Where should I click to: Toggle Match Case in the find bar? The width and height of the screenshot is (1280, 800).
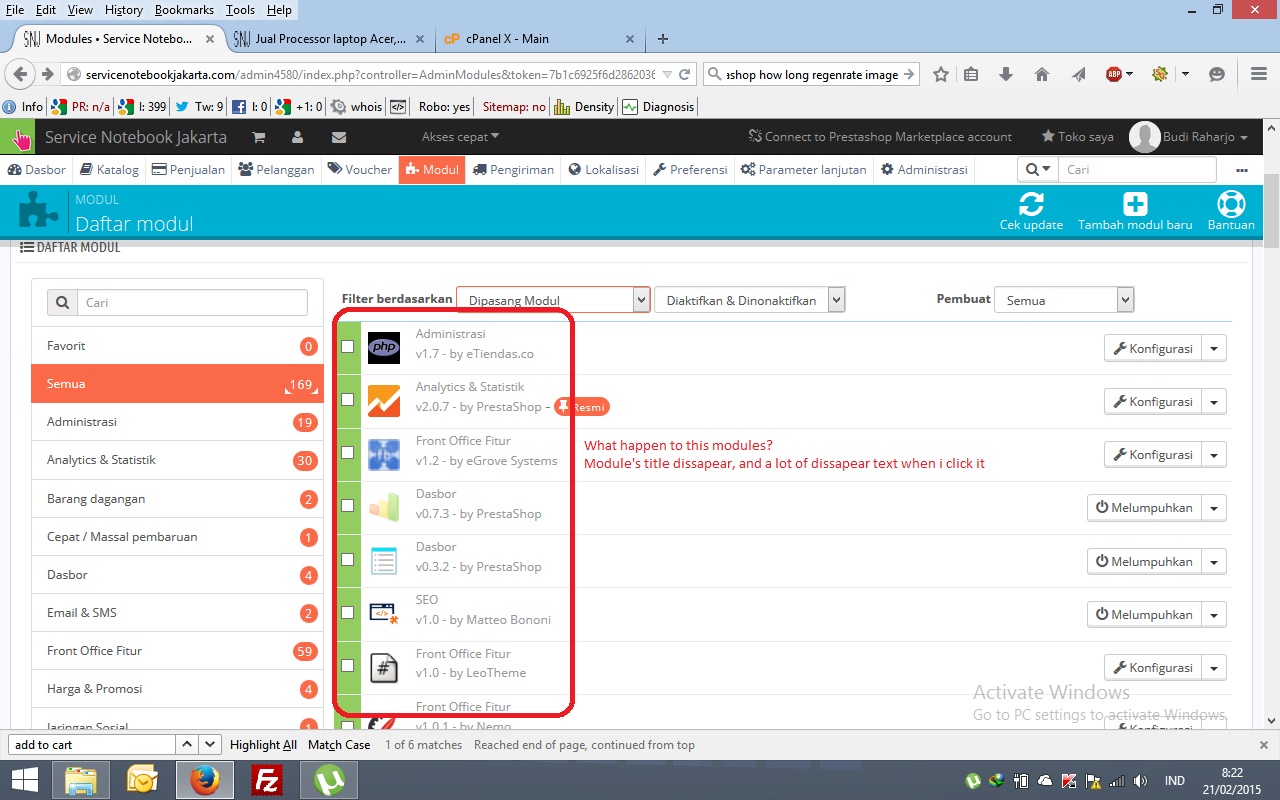coord(339,745)
